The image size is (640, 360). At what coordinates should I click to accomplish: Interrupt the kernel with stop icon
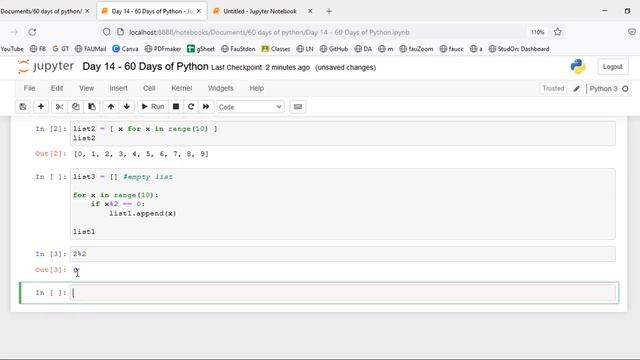click(x=176, y=107)
